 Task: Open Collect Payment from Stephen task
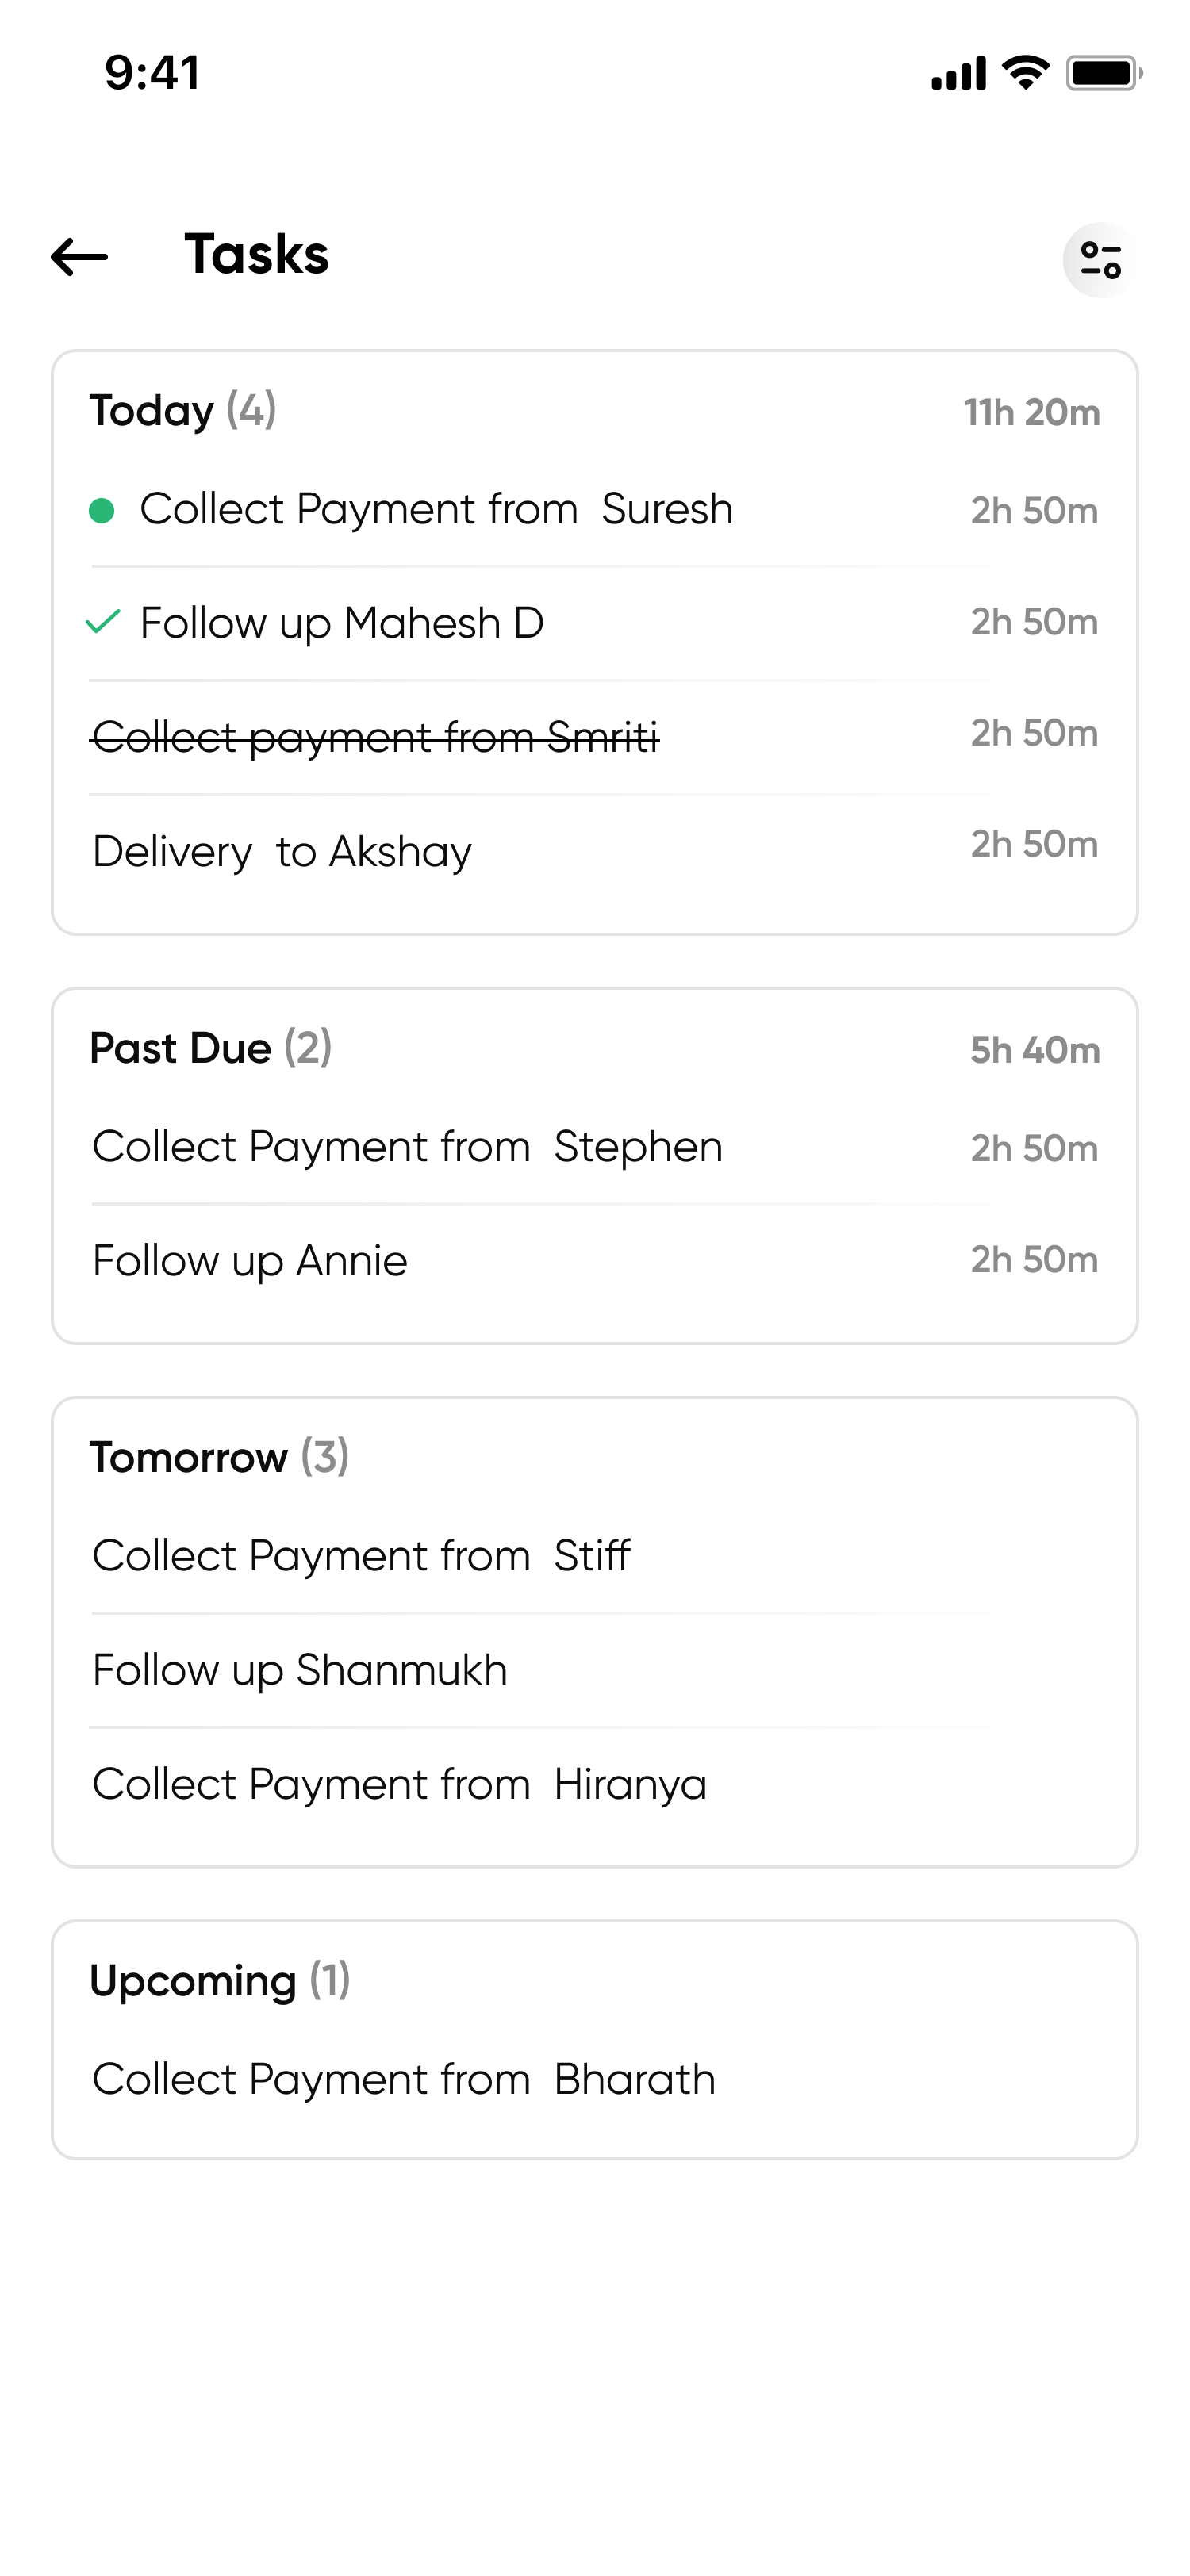click(x=407, y=1147)
